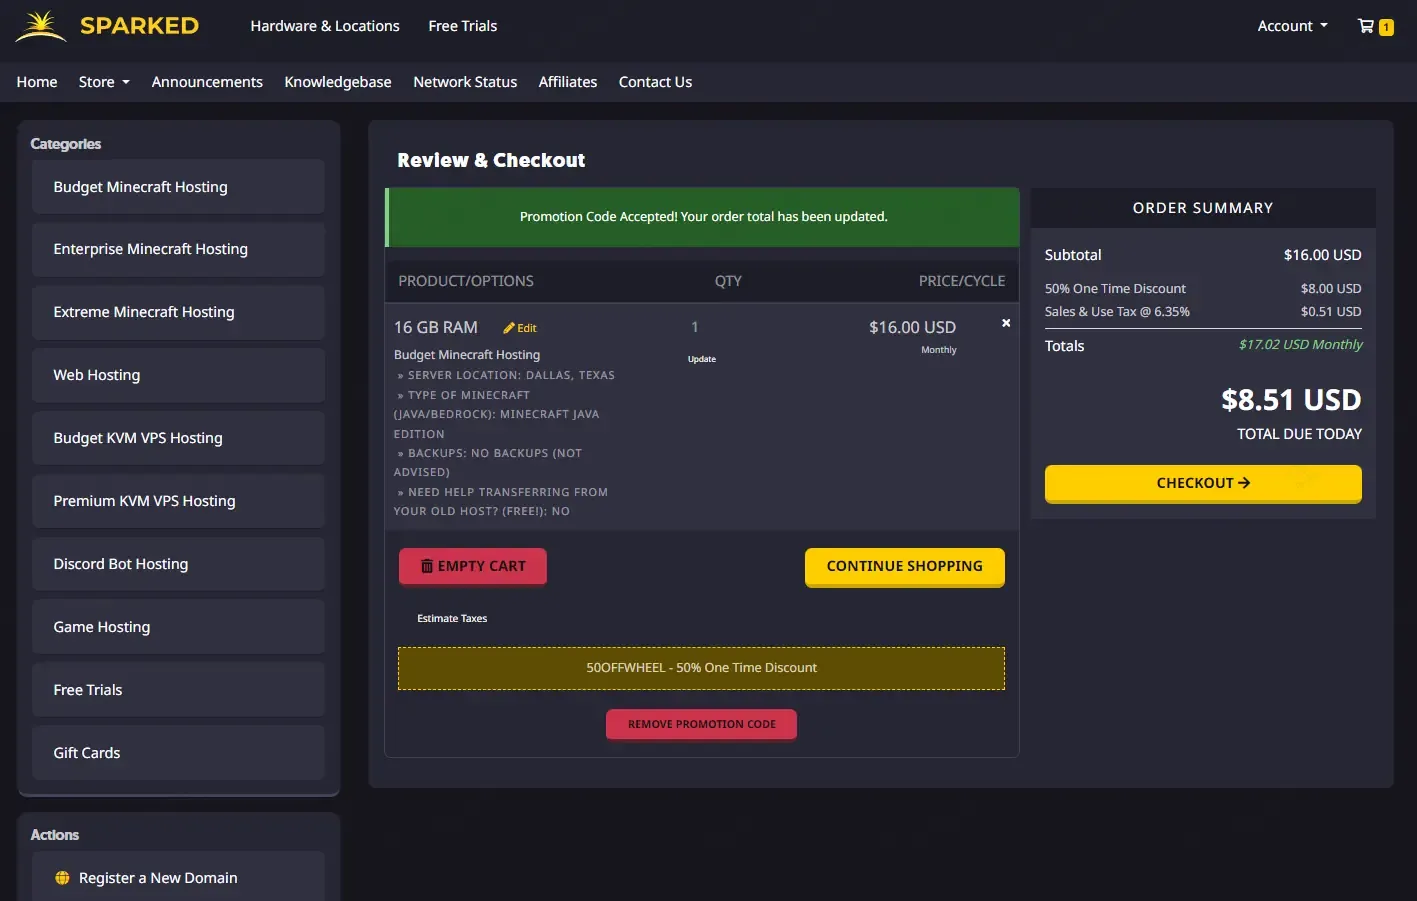
Task: Expand the Account dropdown
Action: [1292, 26]
